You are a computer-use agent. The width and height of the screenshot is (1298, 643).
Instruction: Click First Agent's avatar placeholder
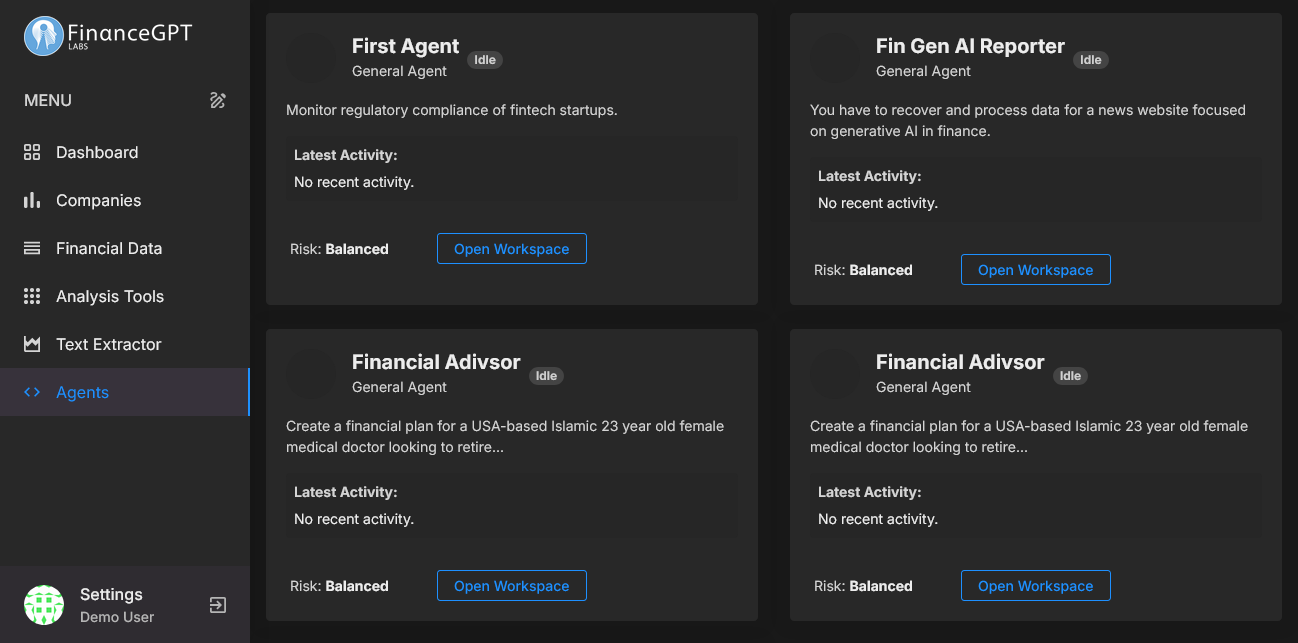[x=311, y=59]
